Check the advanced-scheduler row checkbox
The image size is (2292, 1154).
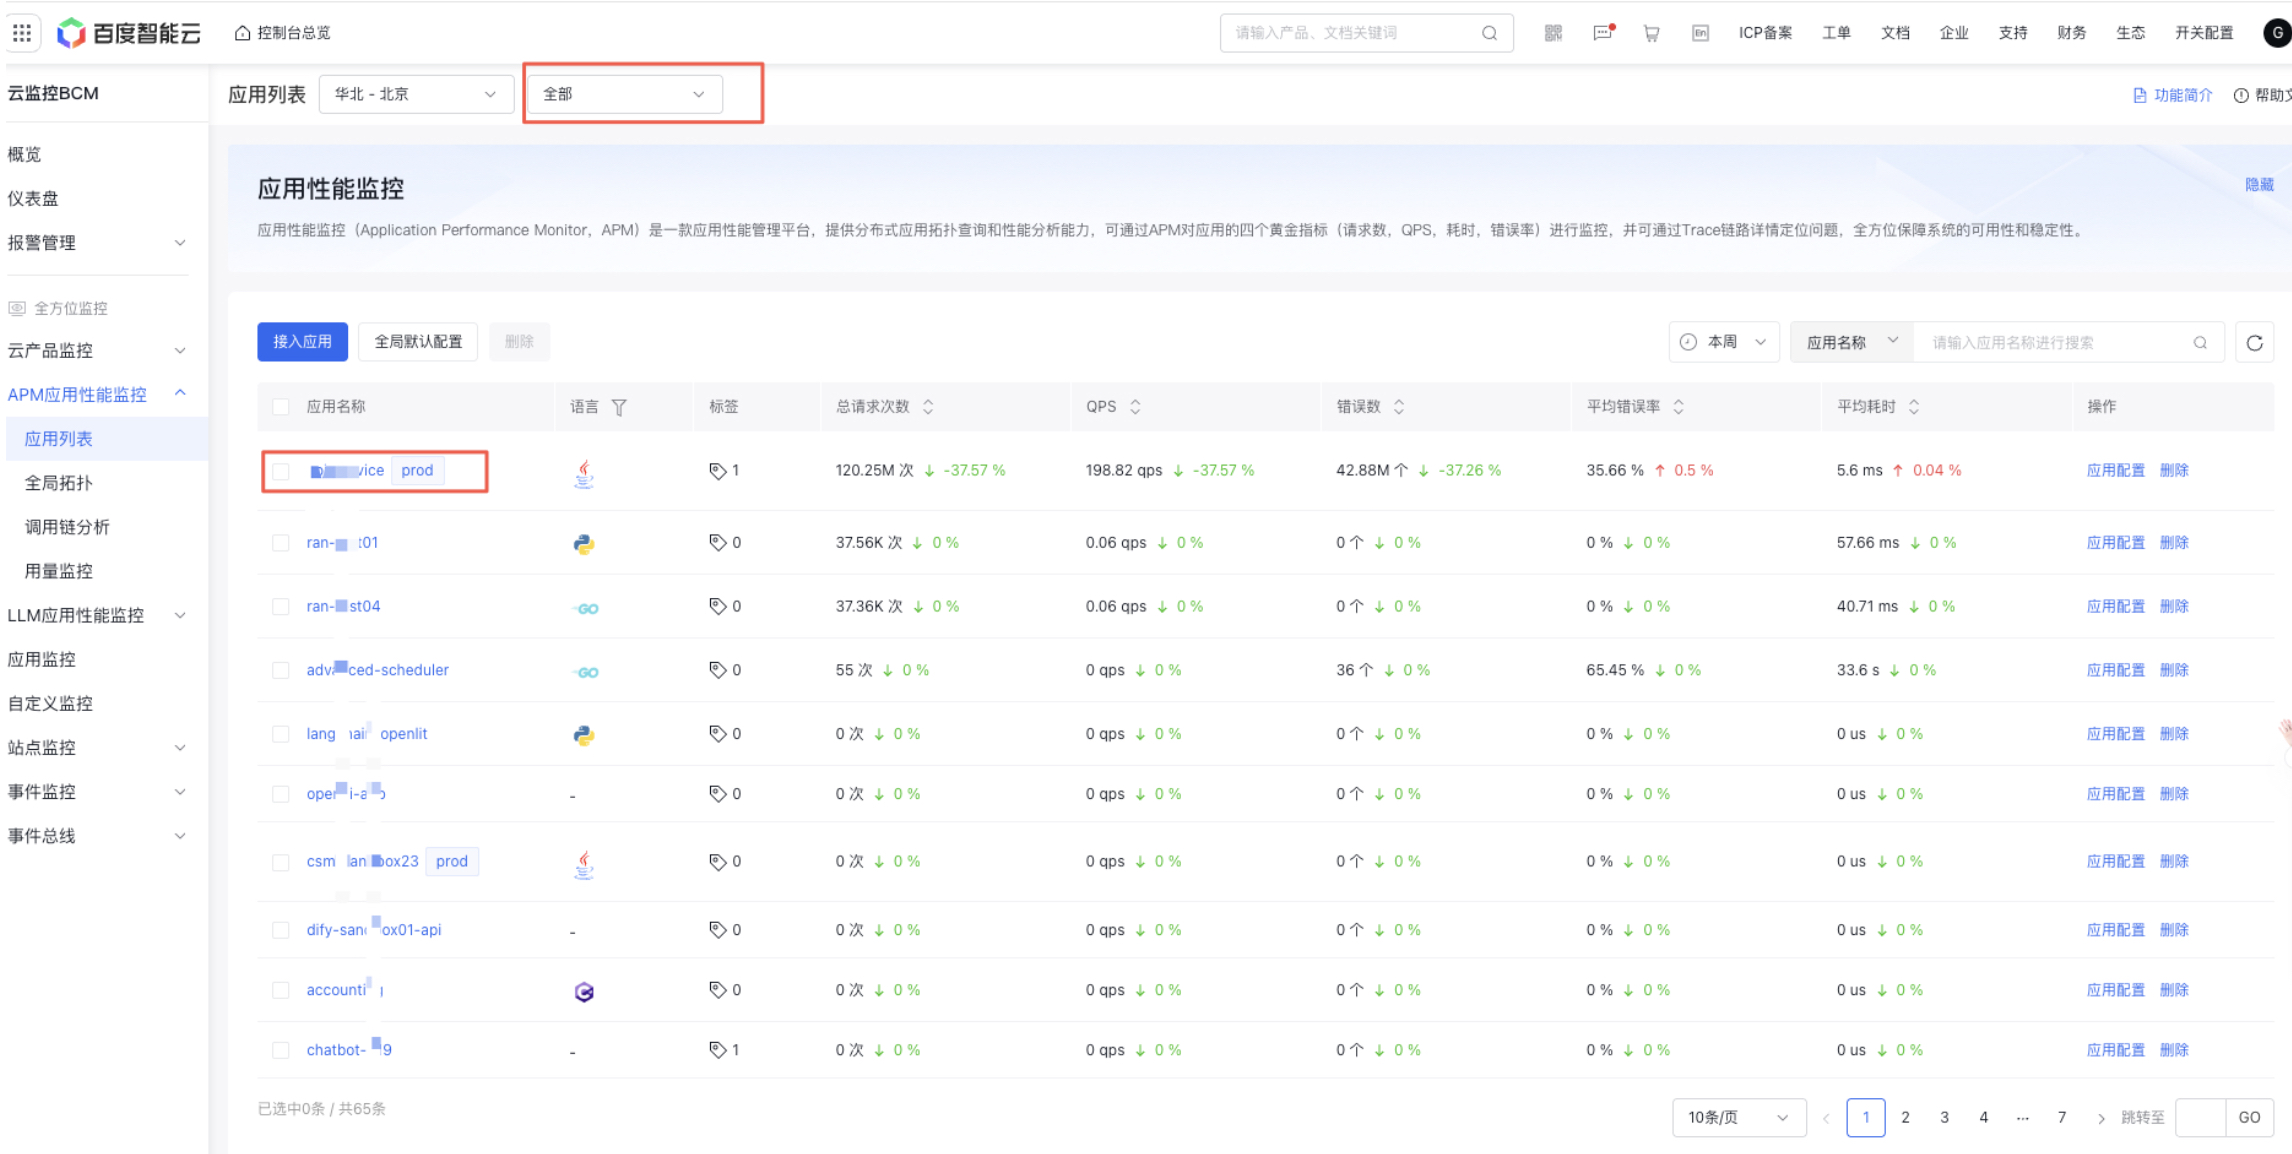click(x=281, y=670)
